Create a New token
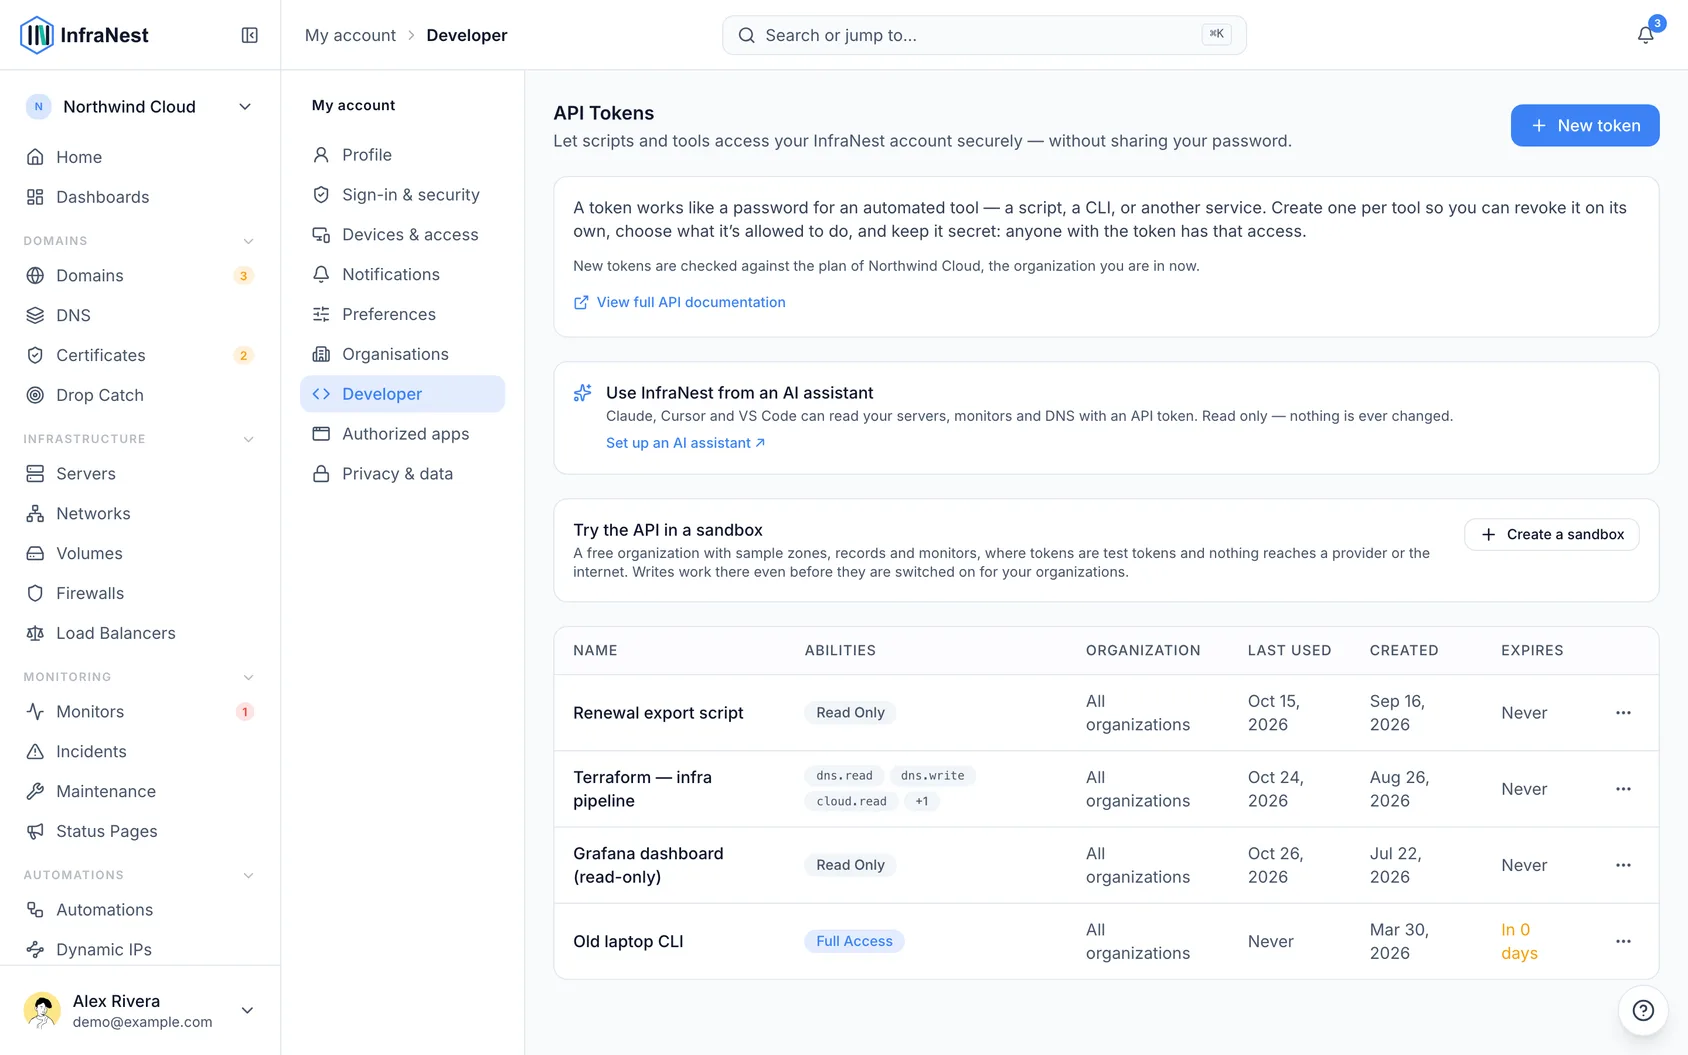 tap(1585, 125)
